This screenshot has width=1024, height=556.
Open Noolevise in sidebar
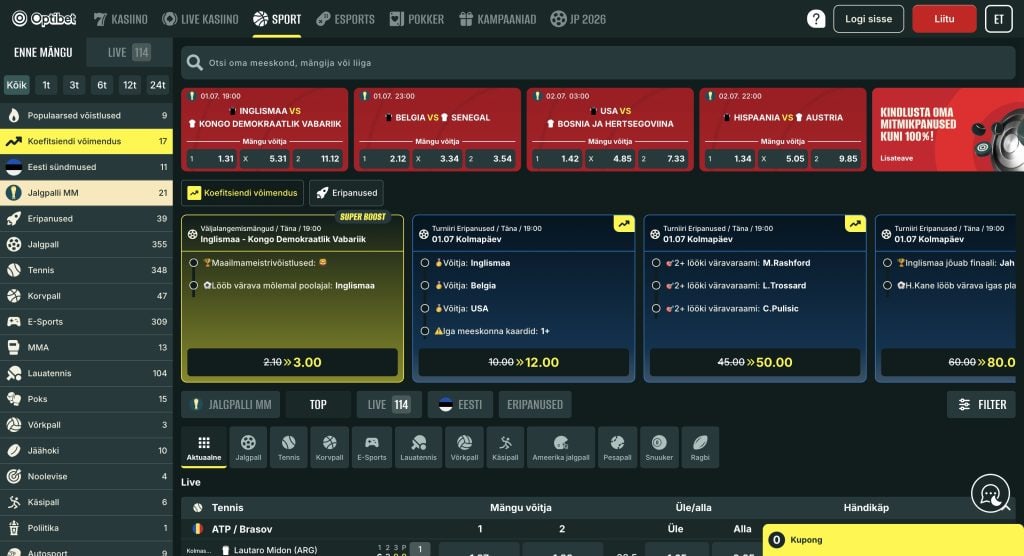coord(86,476)
